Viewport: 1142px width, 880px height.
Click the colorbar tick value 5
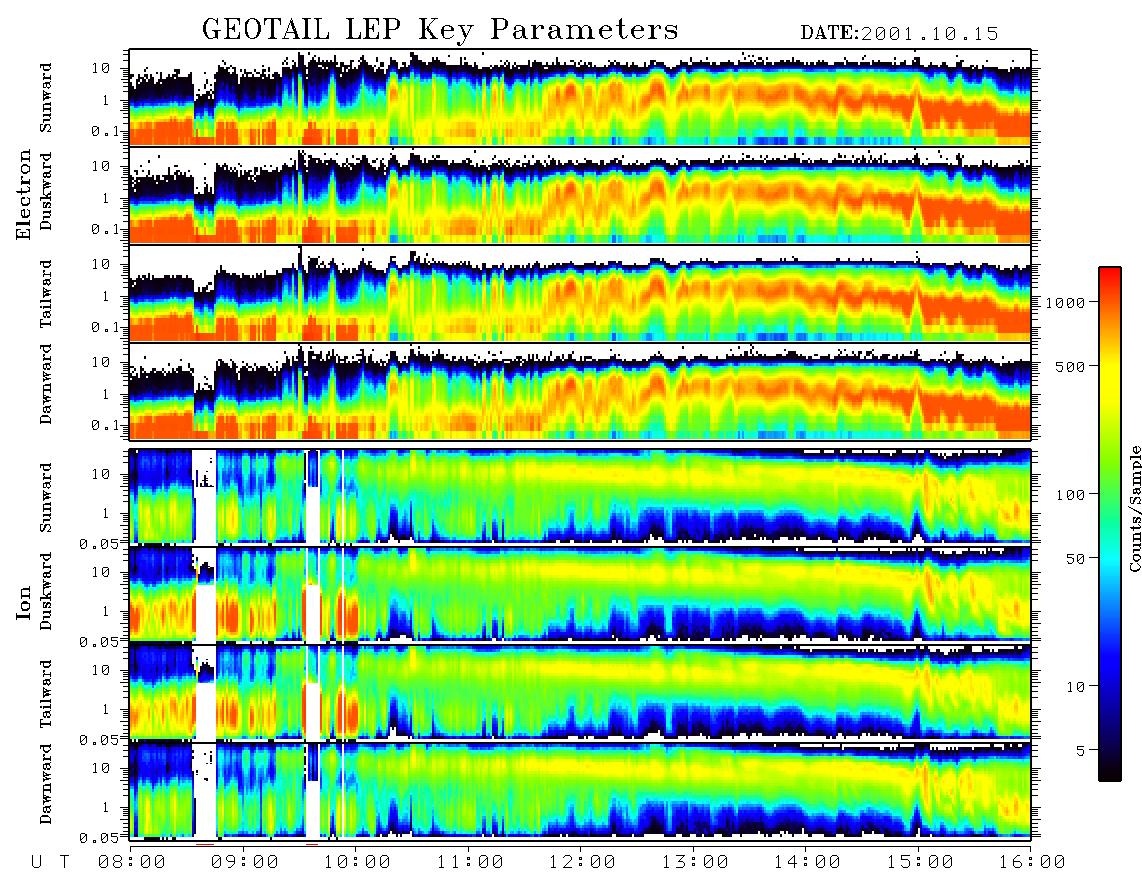pyautogui.click(x=1081, y=750)
